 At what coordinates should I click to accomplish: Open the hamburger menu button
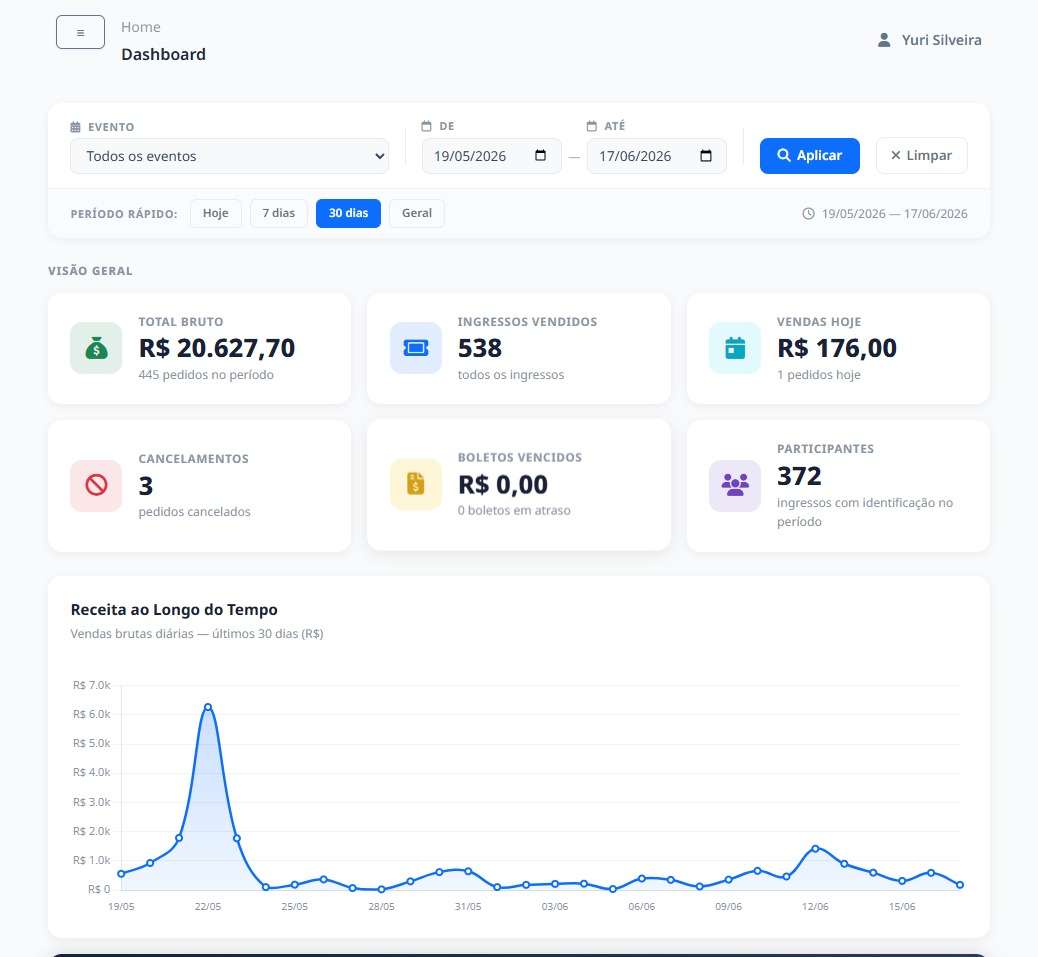(x=80, y=32)
